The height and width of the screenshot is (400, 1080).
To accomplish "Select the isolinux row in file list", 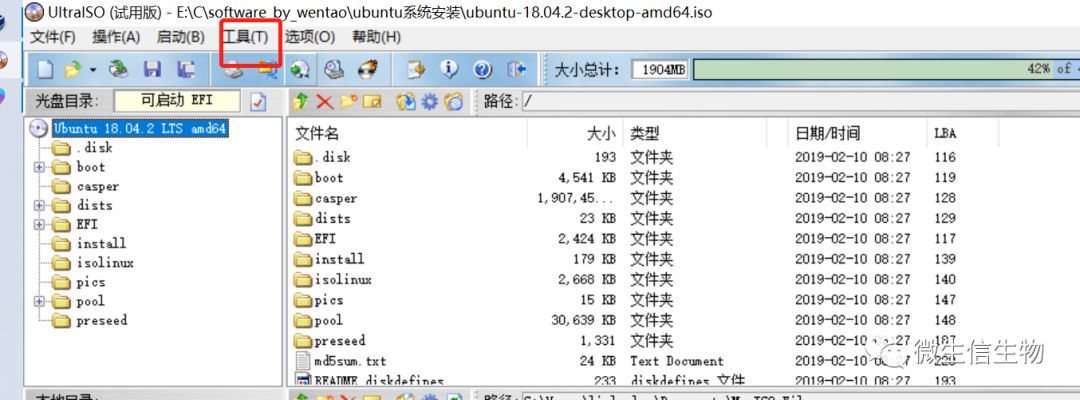I will pos(627,280).
